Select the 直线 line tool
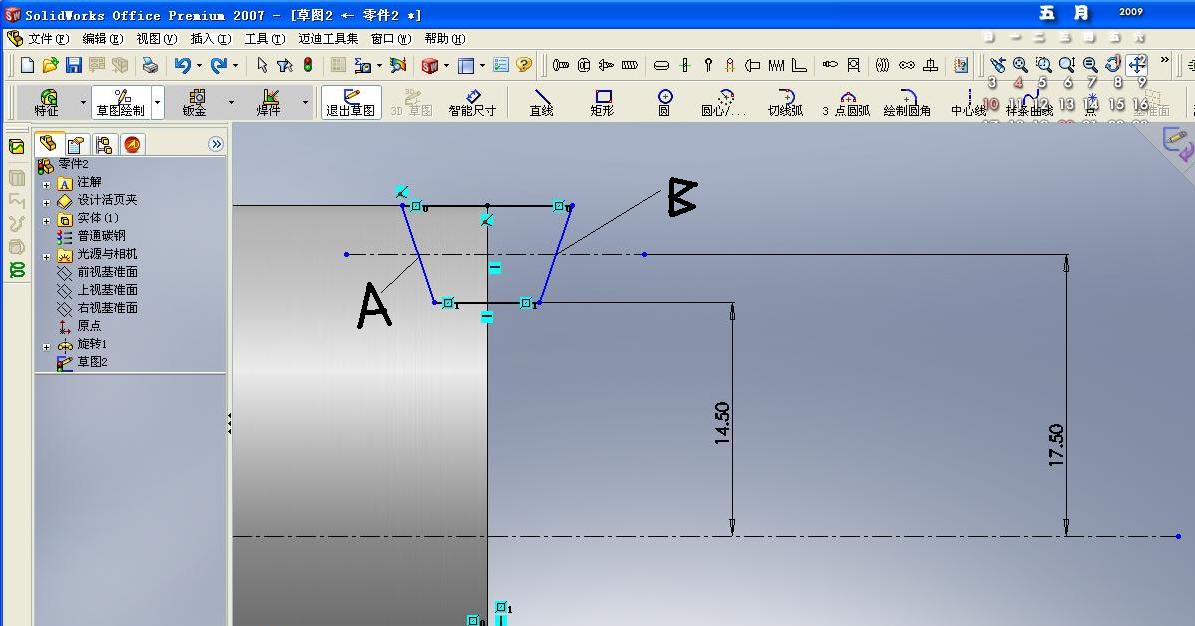The image size is (1195, 626). (542, 102)
